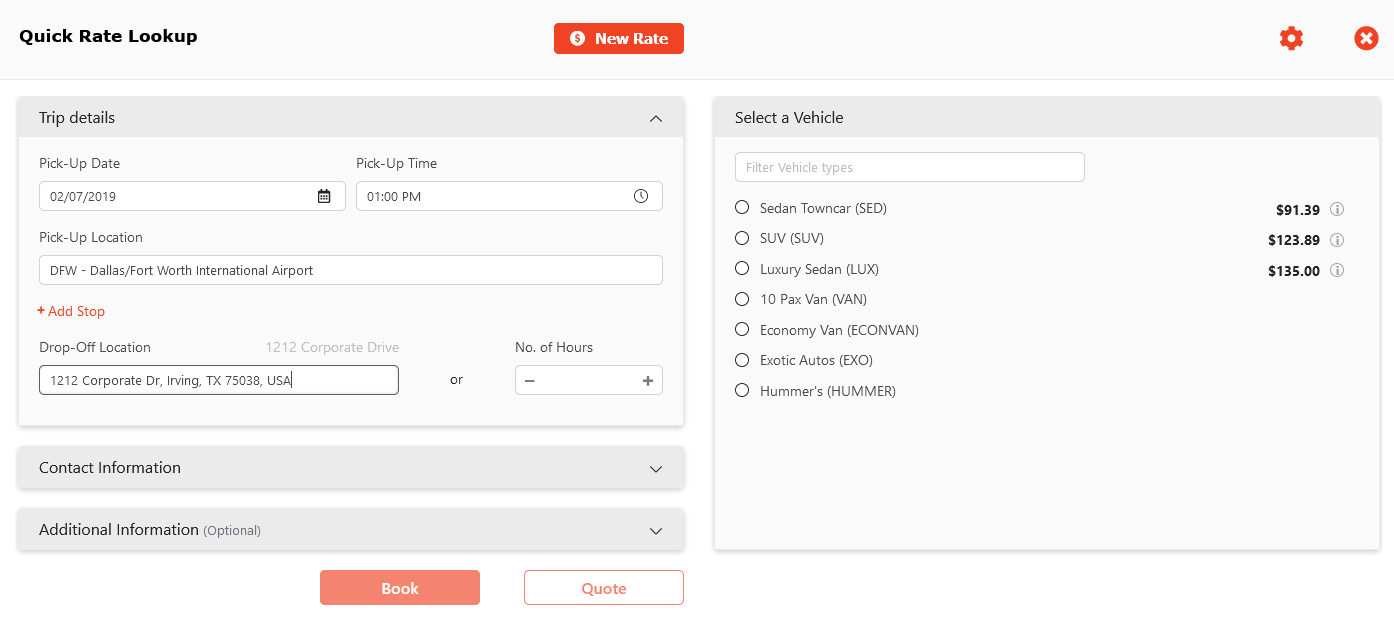Screen dimensions: 1394x627
Task: Click the Filter Vehicle types search box
Action: (909, 166)
